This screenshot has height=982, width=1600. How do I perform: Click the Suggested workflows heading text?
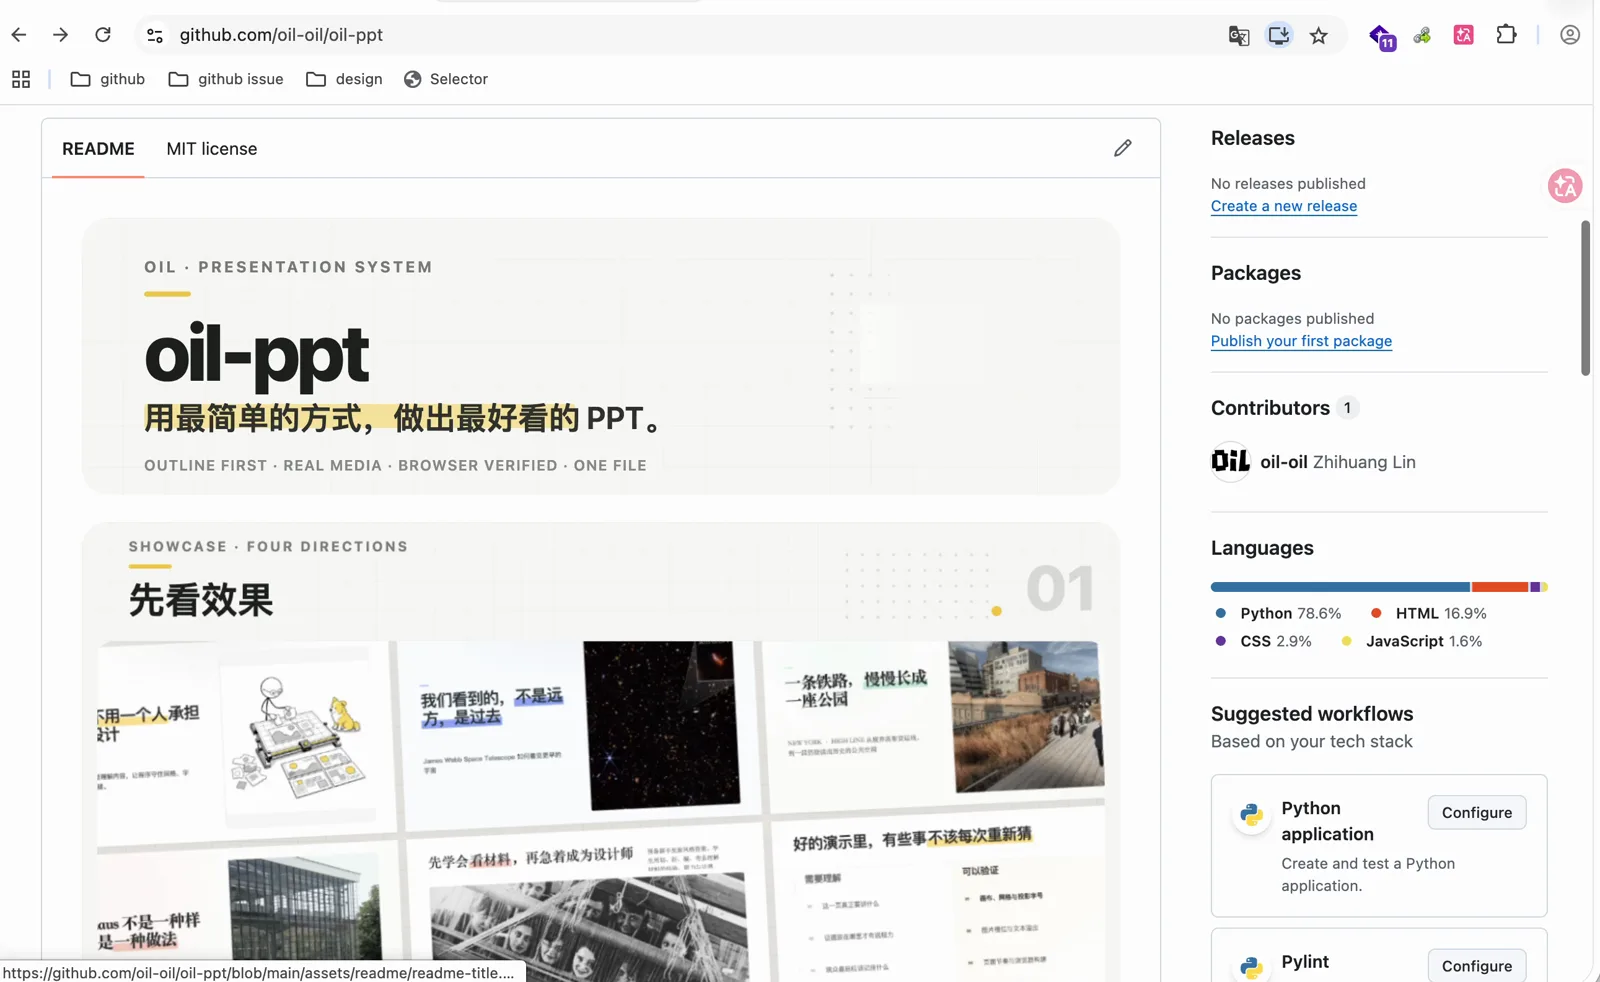[x=1312, y=714]
